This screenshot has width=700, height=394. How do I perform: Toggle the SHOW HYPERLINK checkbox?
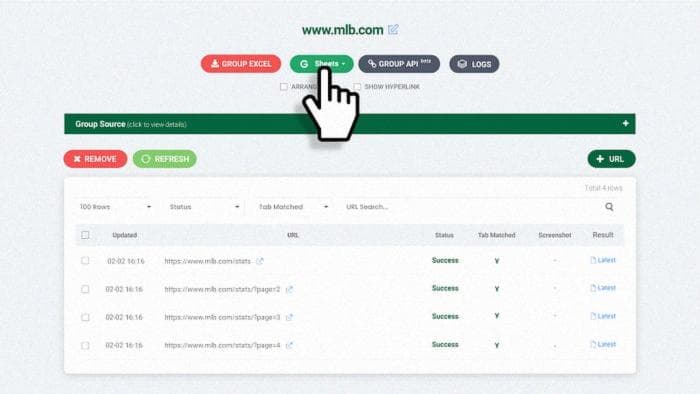[357, 87]
